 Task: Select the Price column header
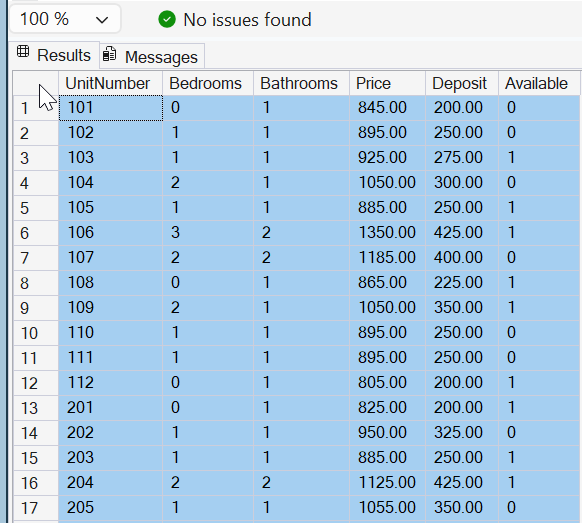click(387, 83)
